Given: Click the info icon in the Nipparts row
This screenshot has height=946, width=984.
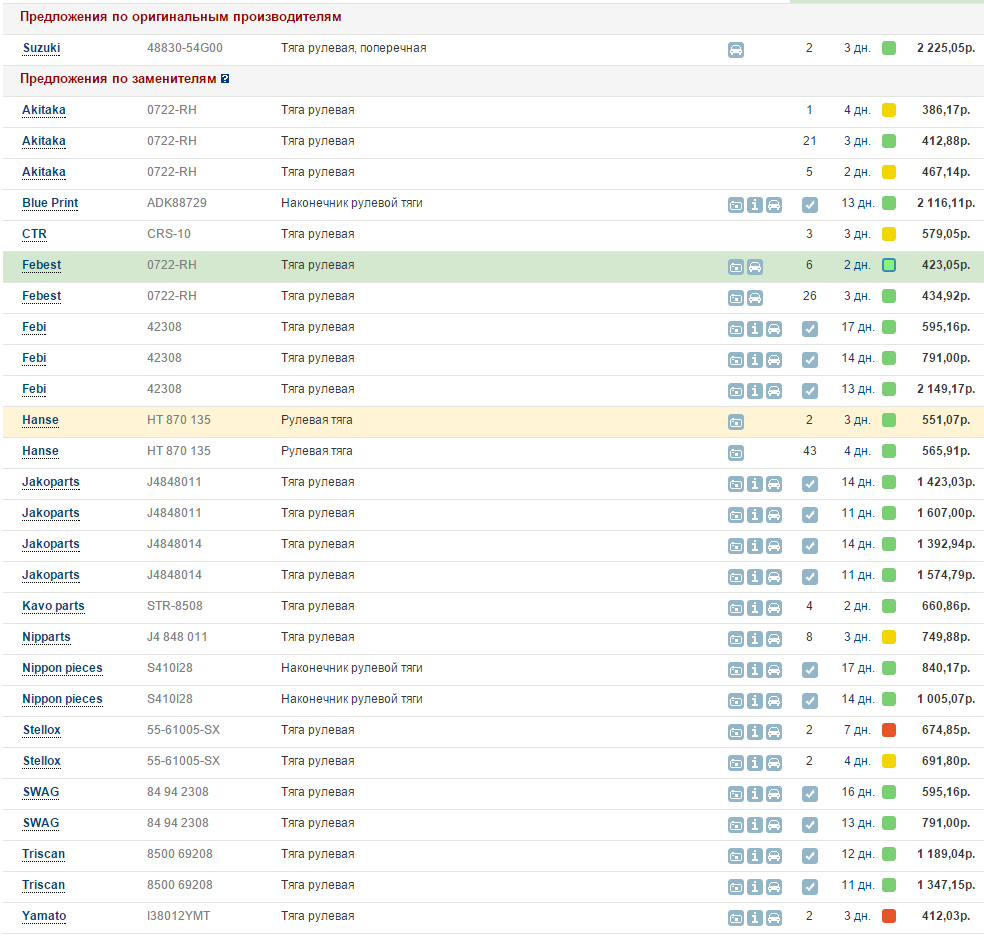Looking at the screenshot, I should click(755, 638).
